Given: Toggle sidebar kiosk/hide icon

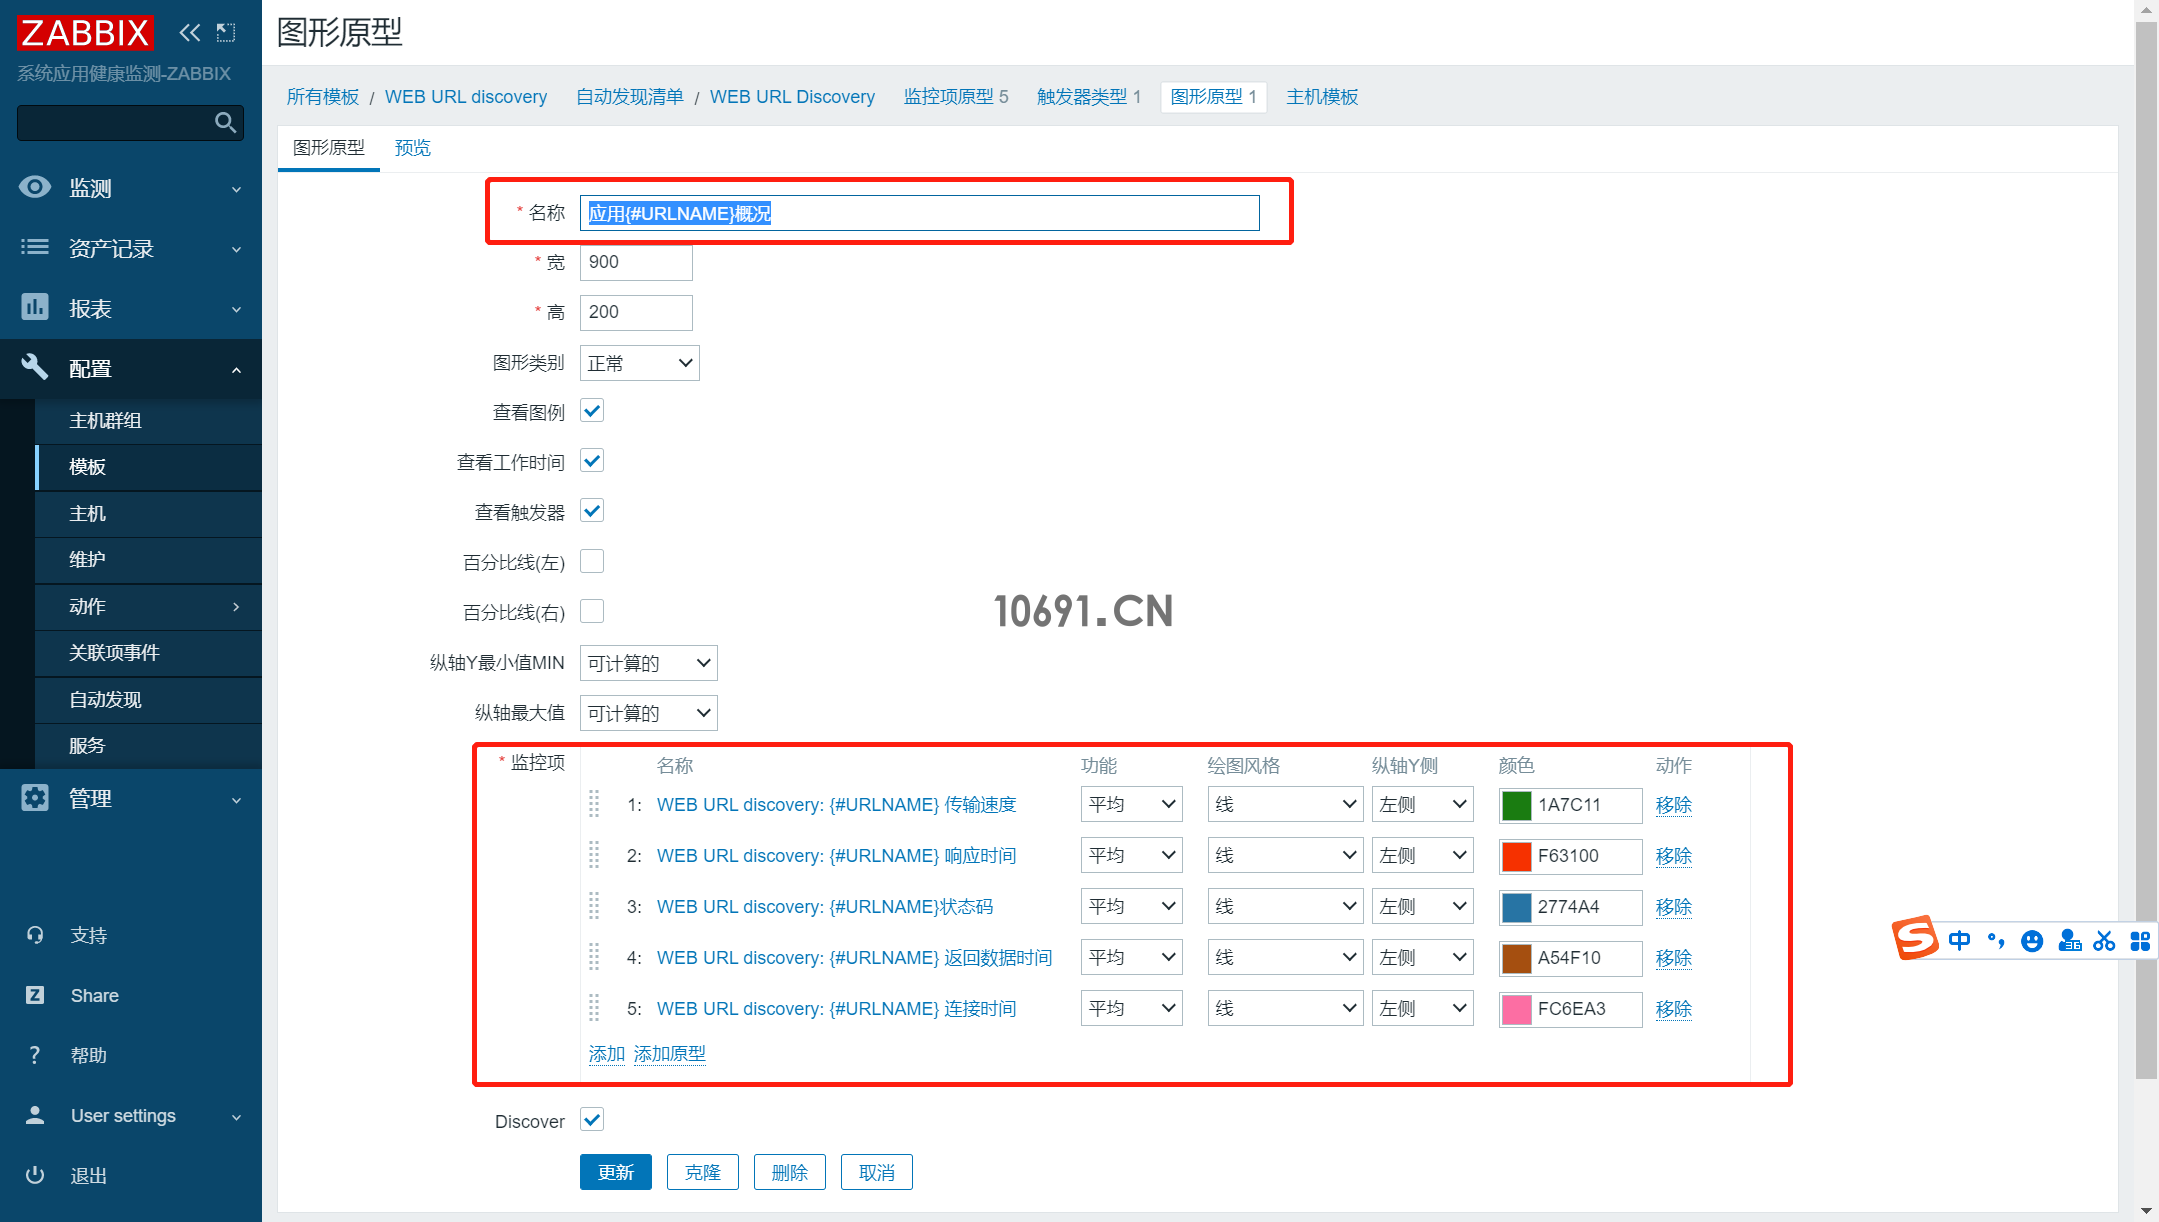Looking at the screenshot, I should [x=226, y=33].
